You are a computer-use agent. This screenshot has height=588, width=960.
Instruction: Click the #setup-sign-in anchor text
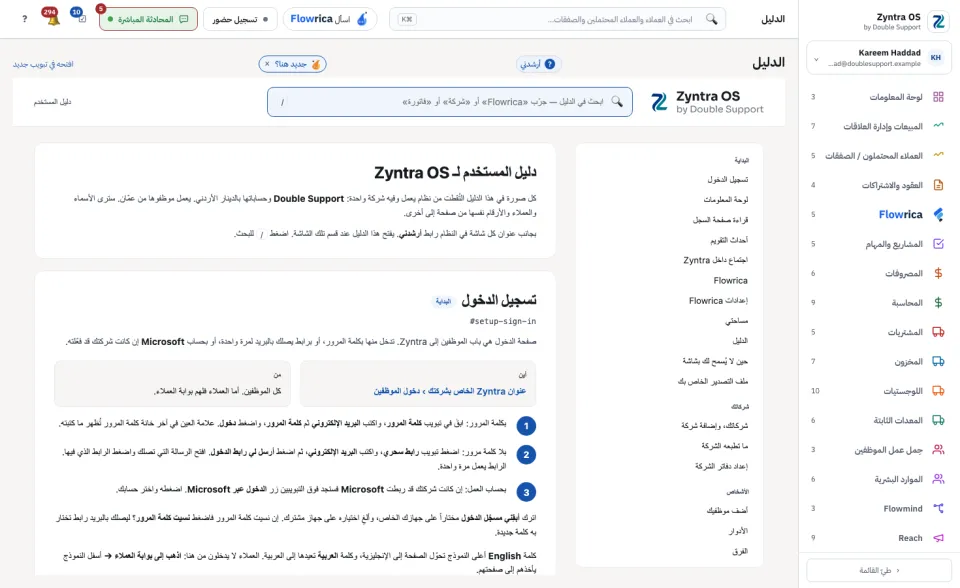[503, 321]
